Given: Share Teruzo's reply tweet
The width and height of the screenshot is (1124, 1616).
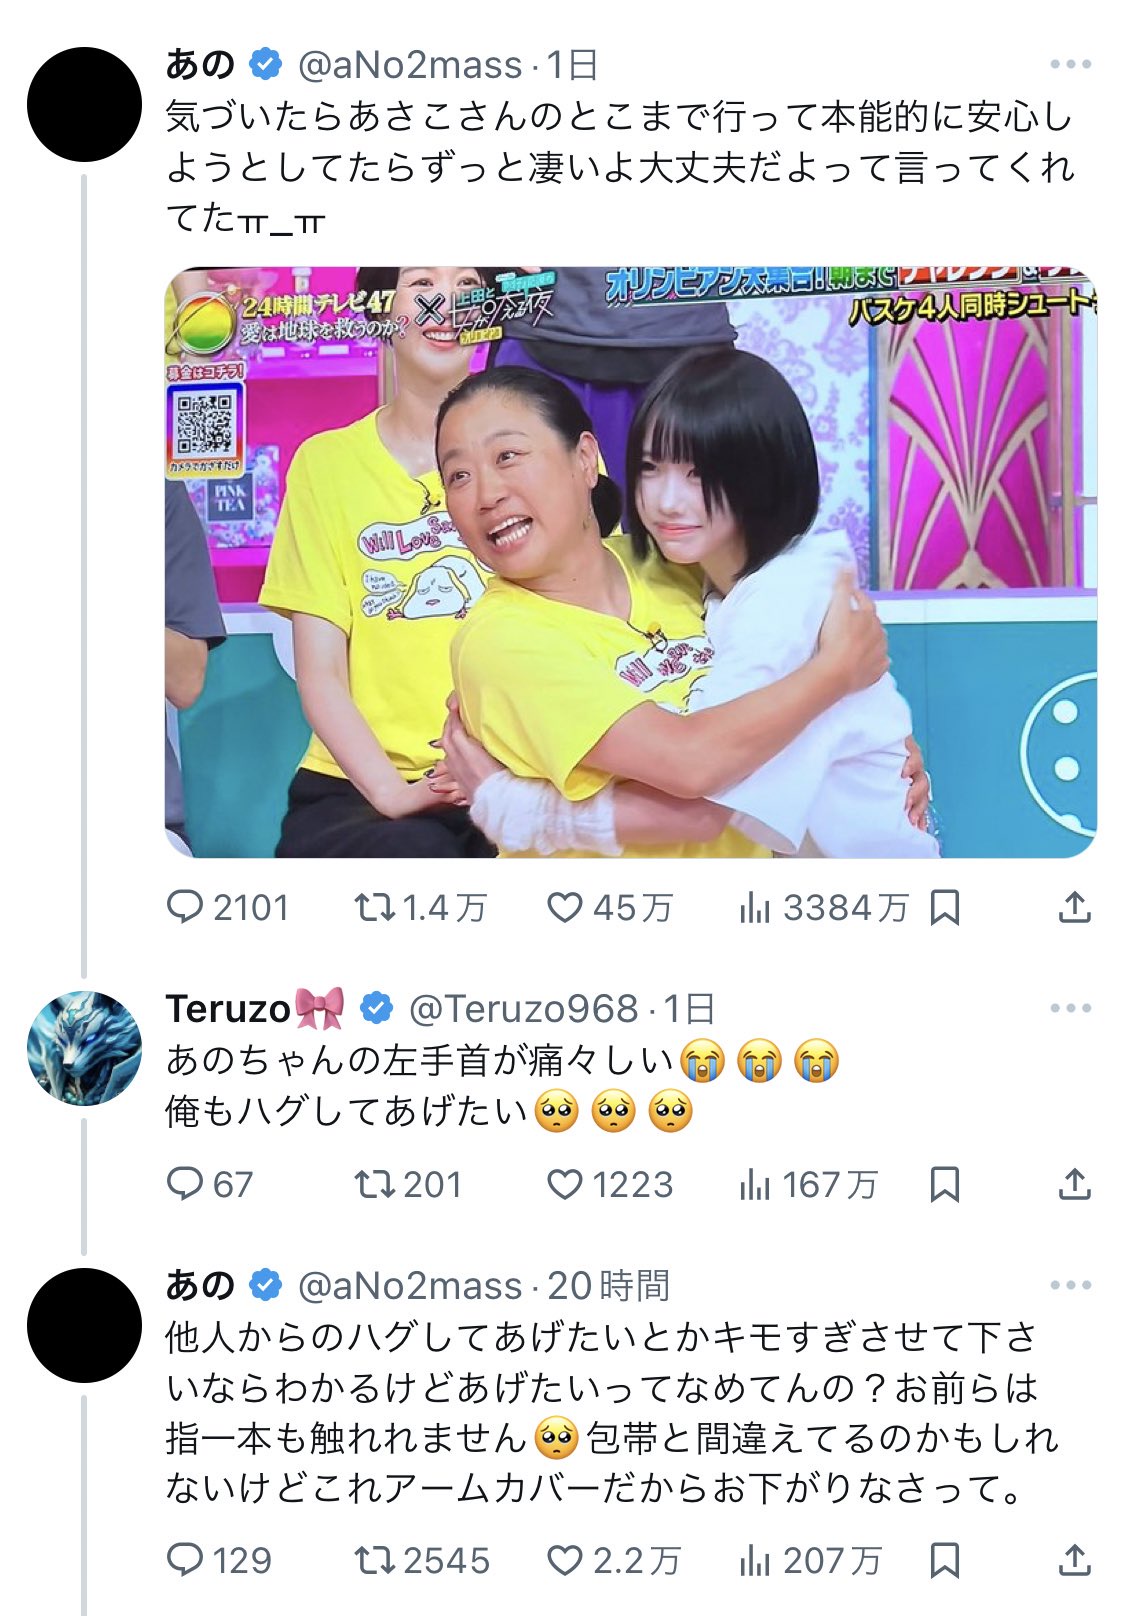Looking at the screenshot, I should 1074,1185.
